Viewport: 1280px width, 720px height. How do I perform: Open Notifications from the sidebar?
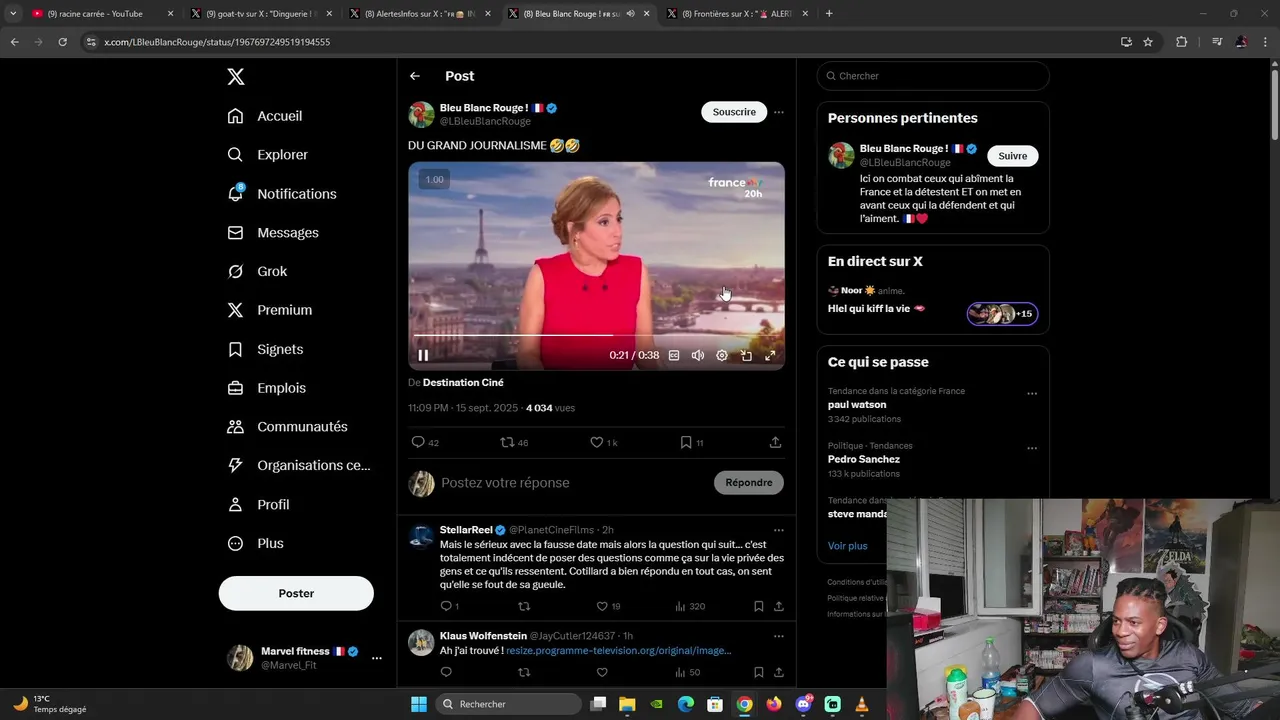(282, 194)
